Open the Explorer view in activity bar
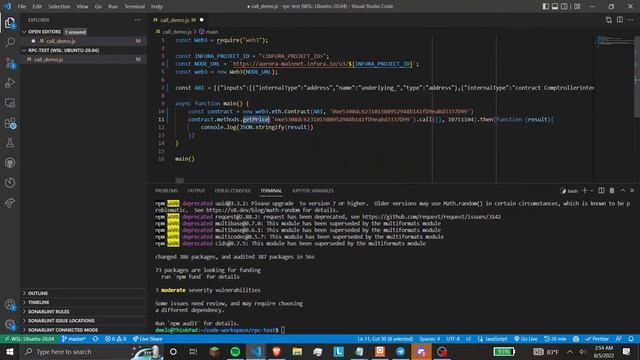The image size is (640, 360). tap(10, 23)
